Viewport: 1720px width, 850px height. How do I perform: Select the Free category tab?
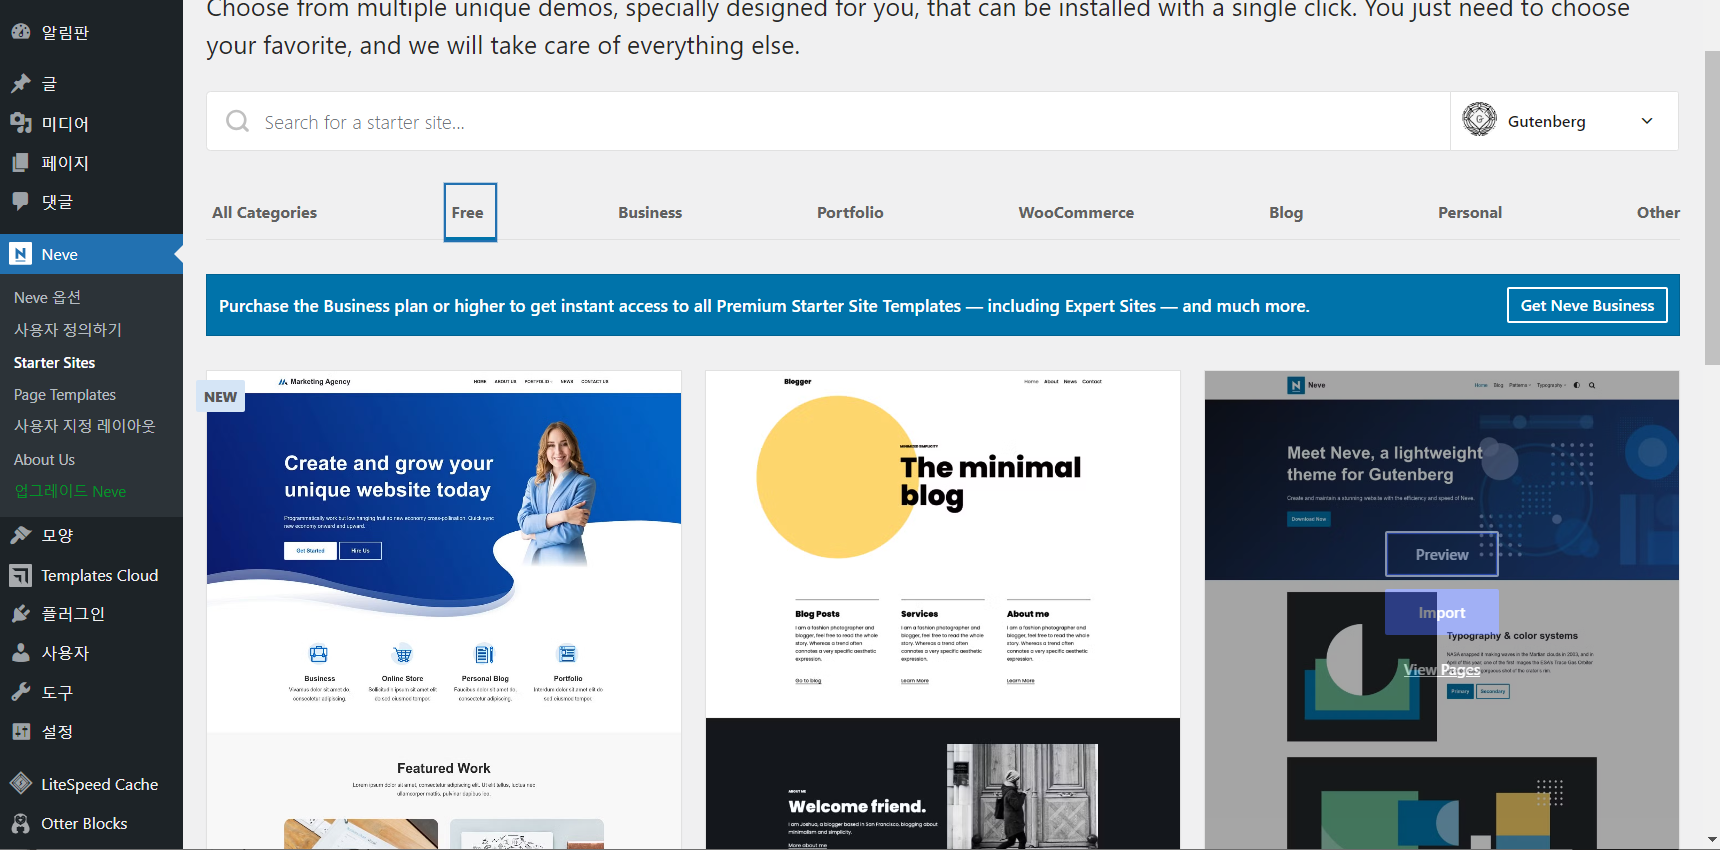click(468, 212)
